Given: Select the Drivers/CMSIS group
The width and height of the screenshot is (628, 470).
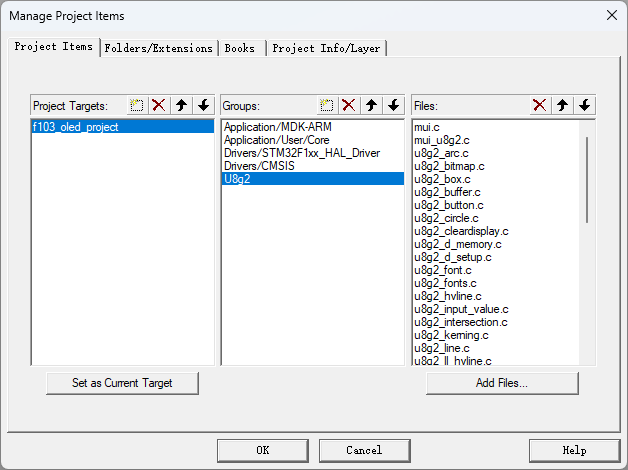Looking at the screenshot, I should click(x=313, y=166).
